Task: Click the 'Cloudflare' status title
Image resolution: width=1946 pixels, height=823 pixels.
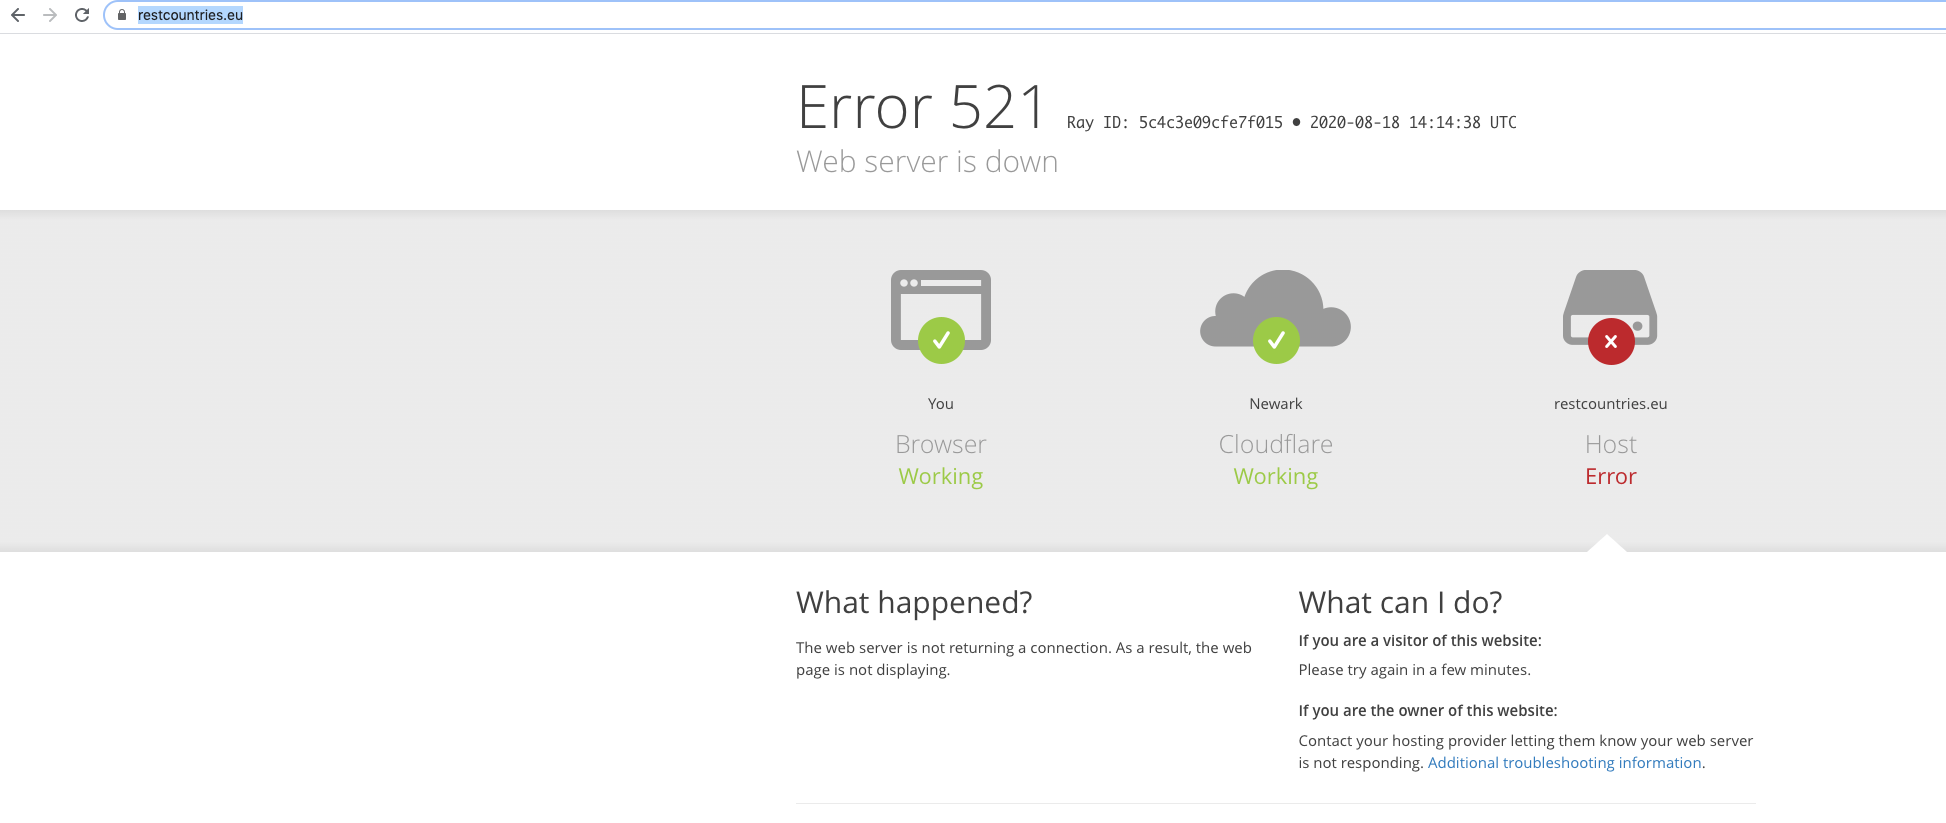Action: [x=1276, y=444]
